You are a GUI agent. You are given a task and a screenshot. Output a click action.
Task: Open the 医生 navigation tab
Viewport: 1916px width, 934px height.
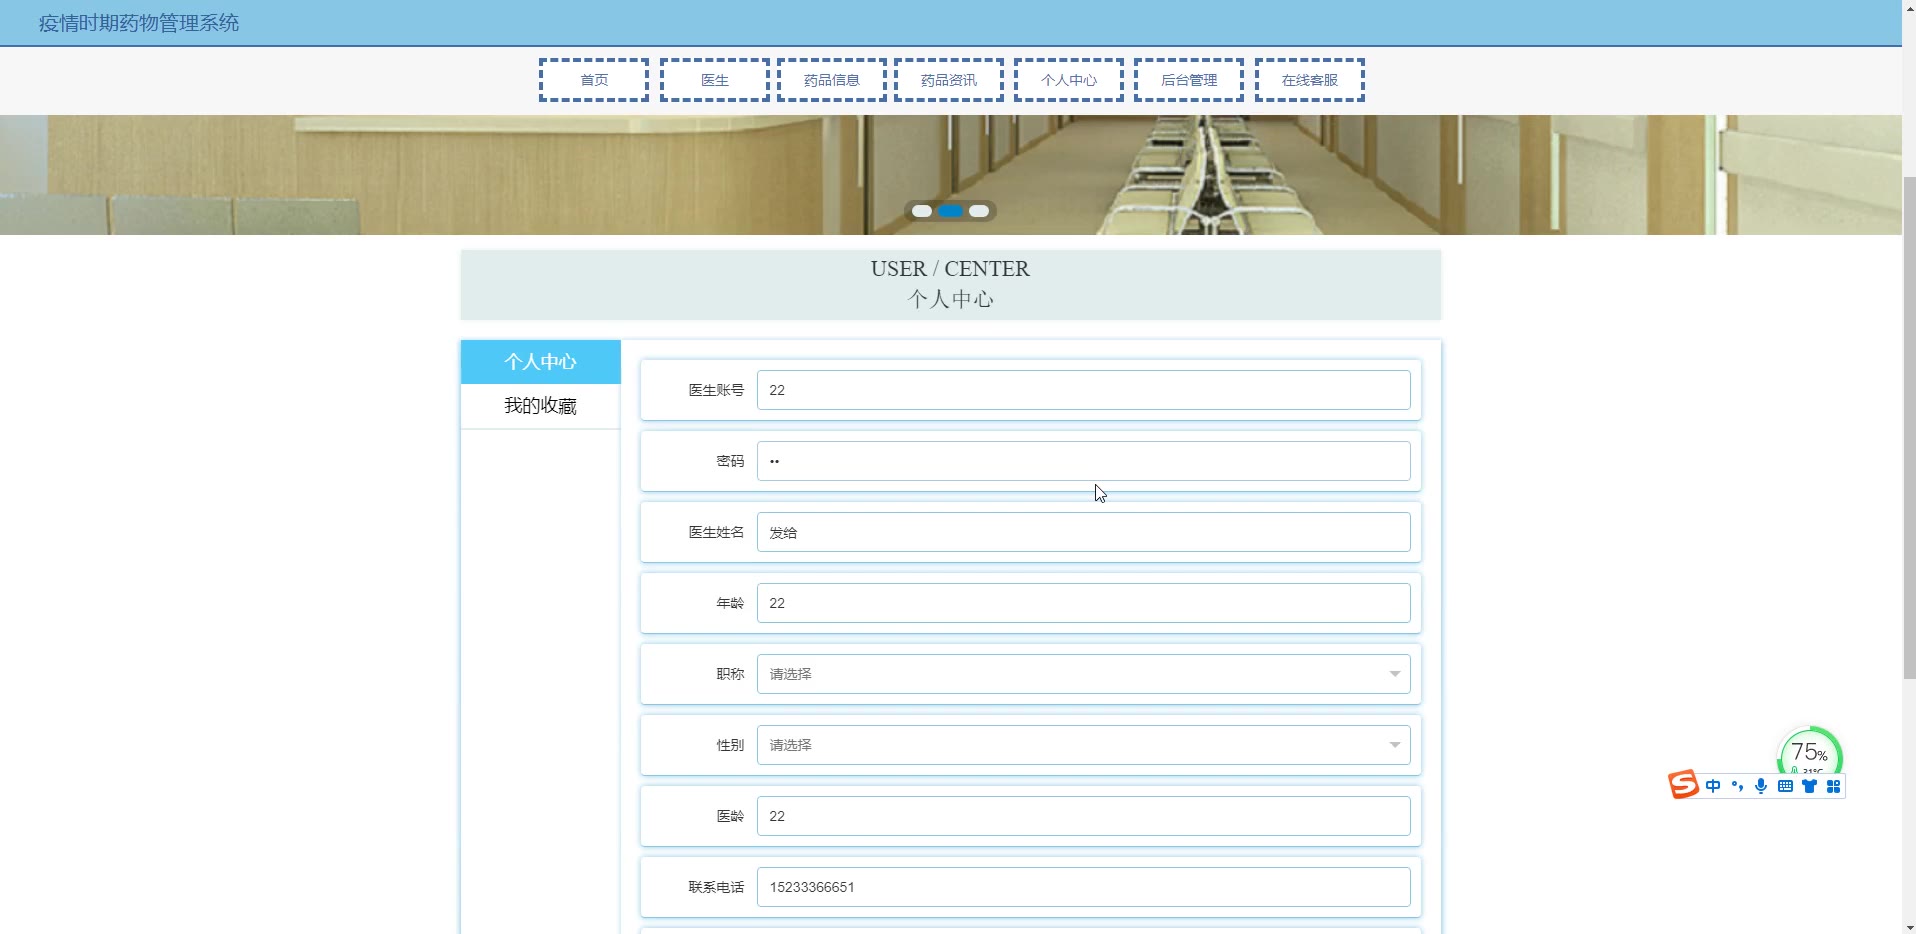(715, 80)
